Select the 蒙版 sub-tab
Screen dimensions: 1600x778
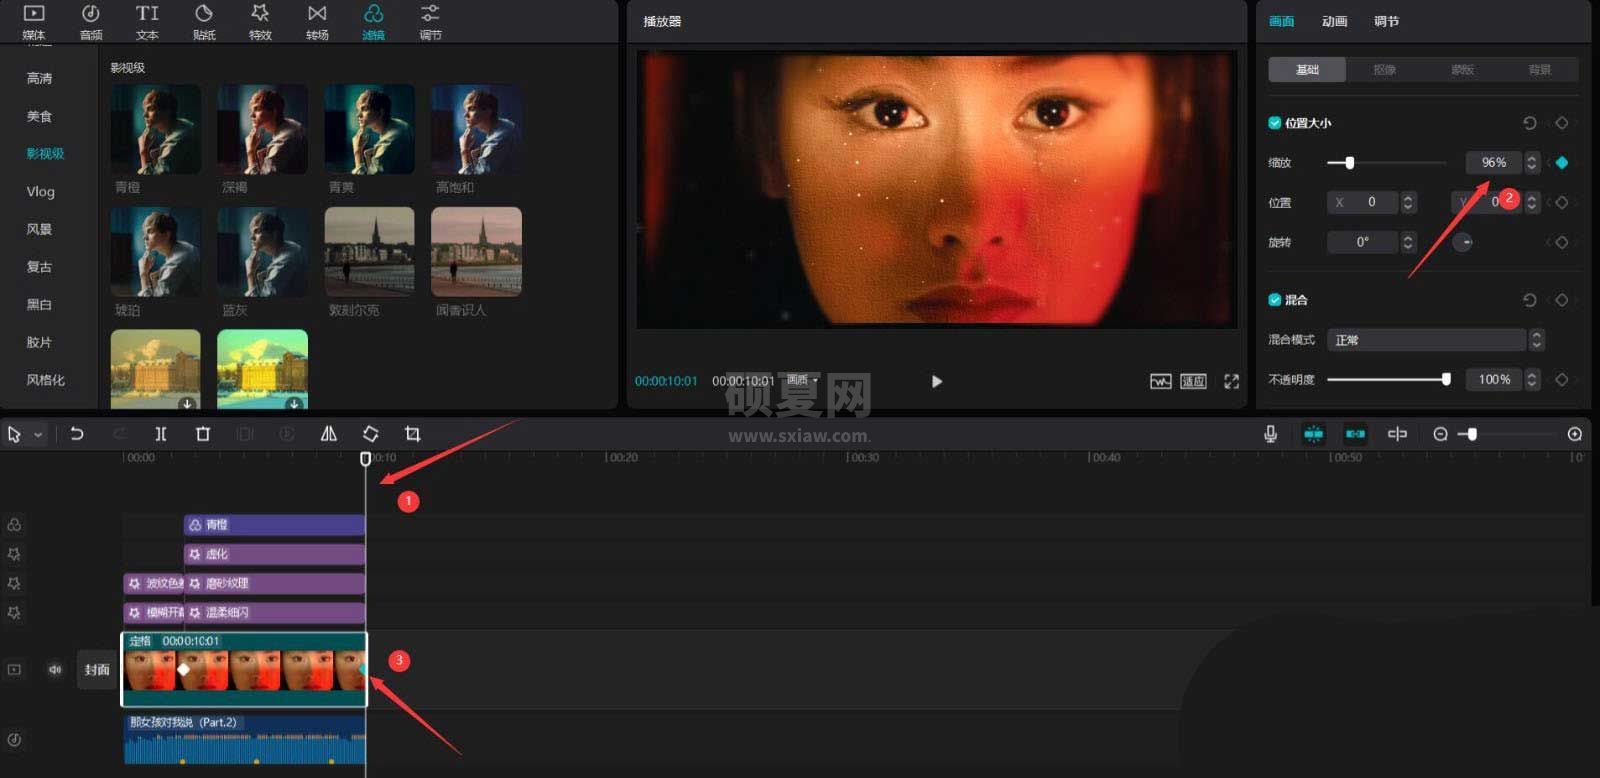(1462, 69)
